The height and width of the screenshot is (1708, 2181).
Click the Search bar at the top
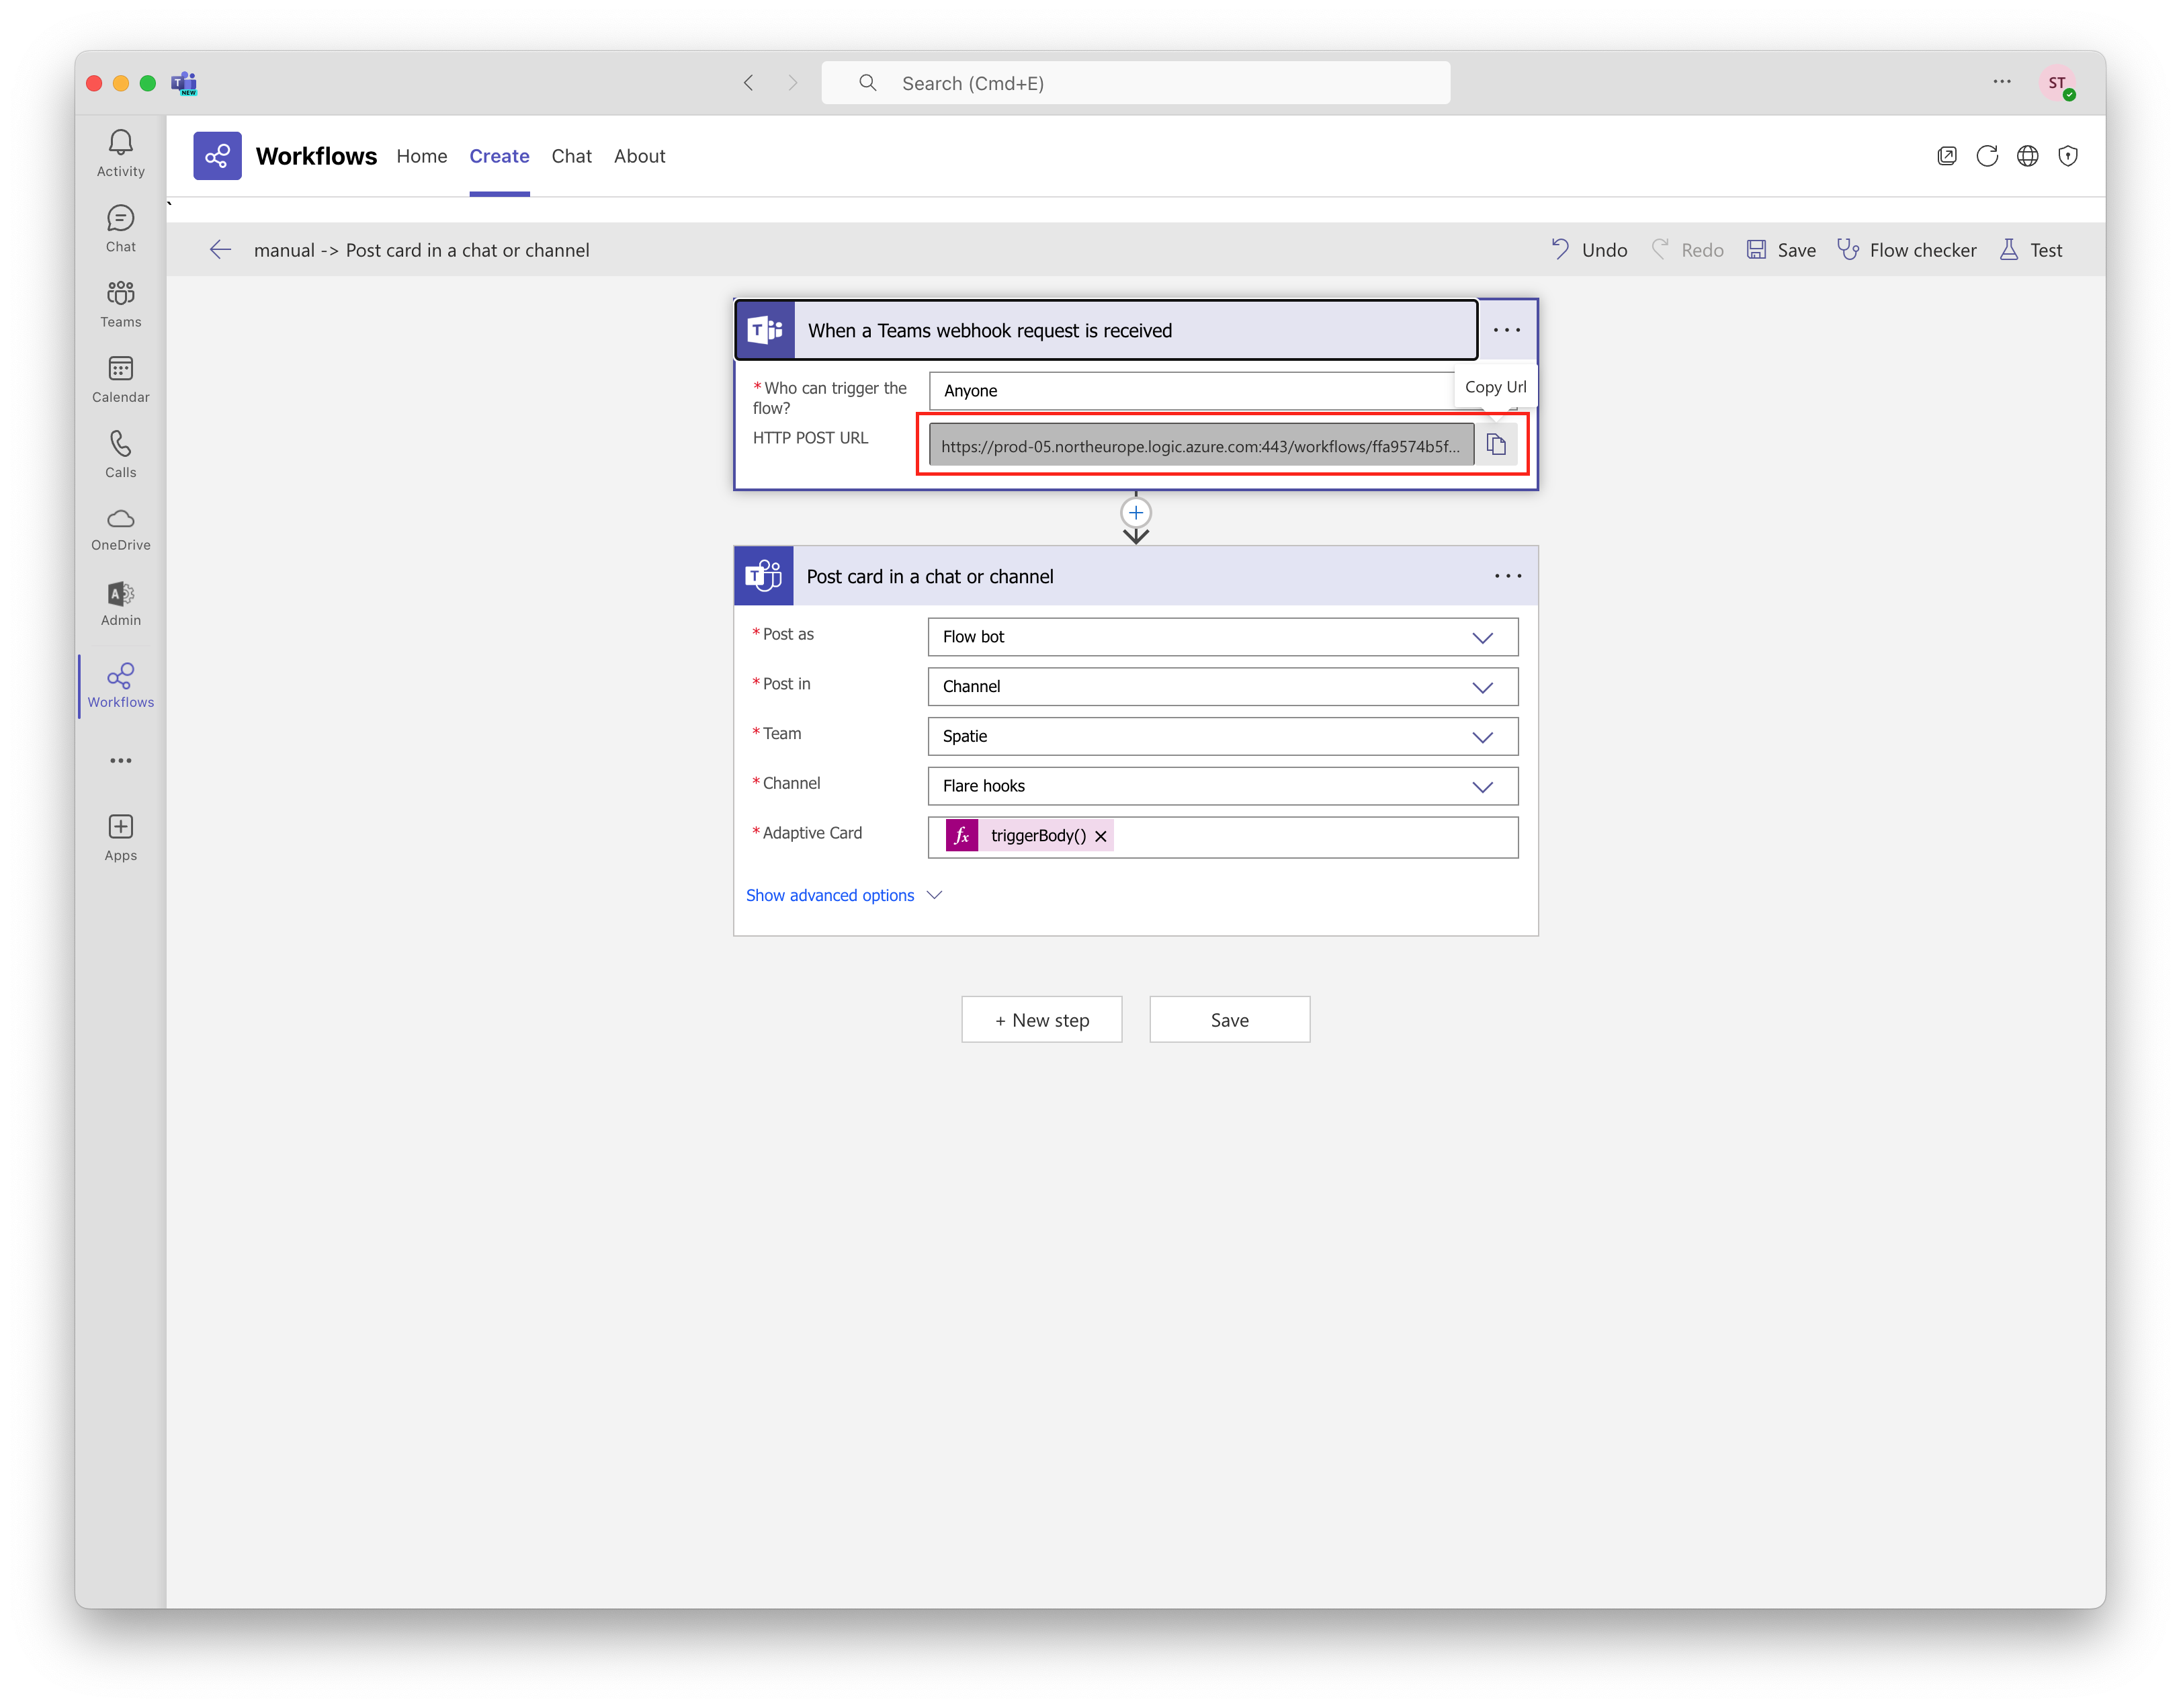coord(1135,83)
